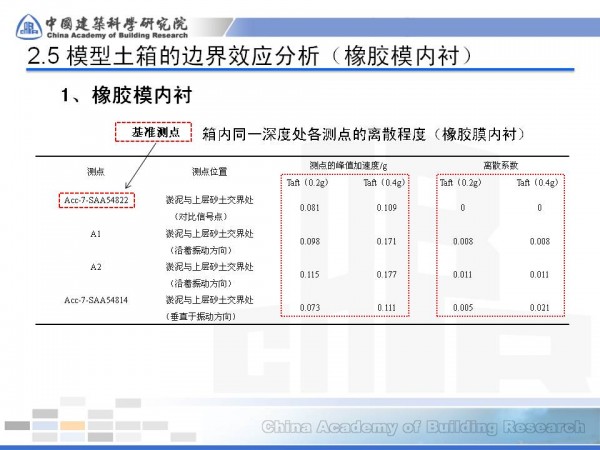
Task: Click the dispersion coefficient value 0.021
Action: 539,307
